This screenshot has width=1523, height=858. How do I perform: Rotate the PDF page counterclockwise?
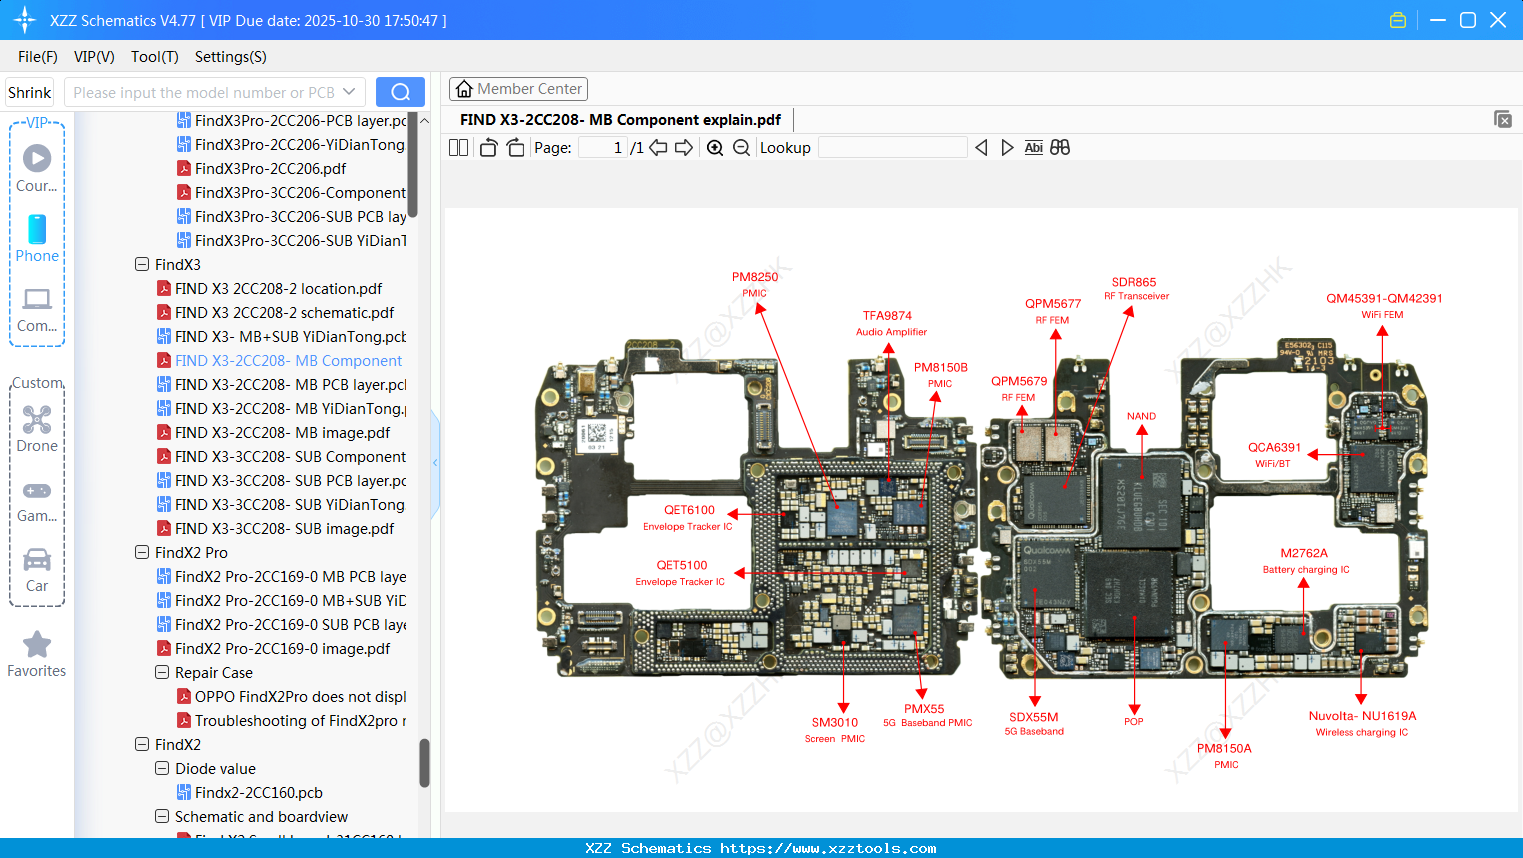[487, 146]
